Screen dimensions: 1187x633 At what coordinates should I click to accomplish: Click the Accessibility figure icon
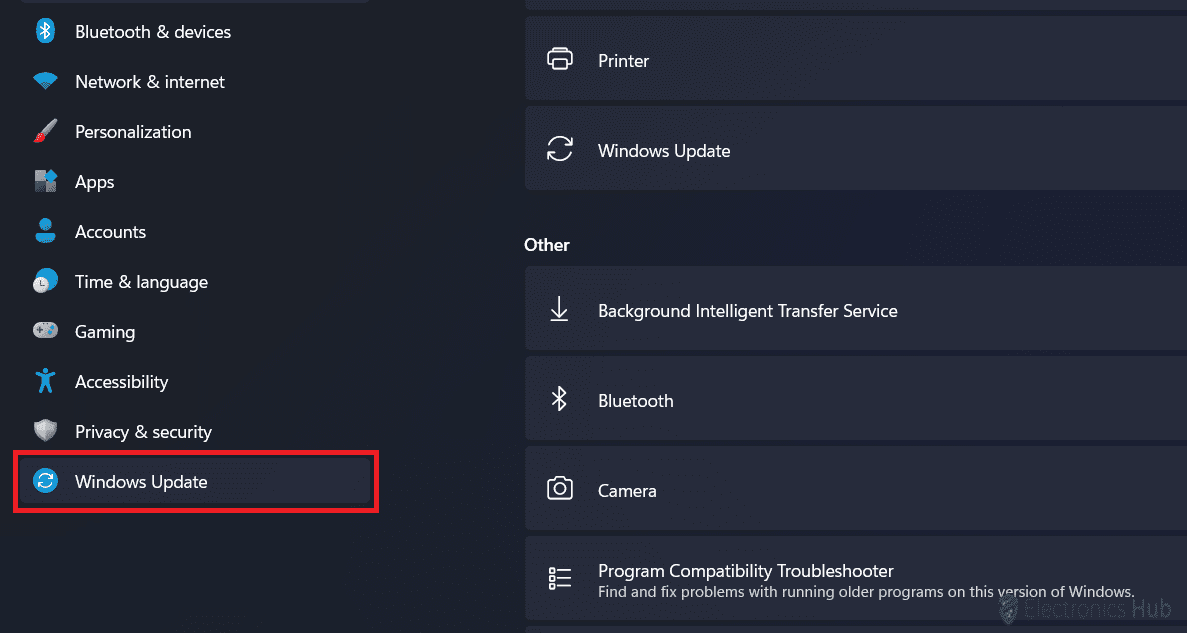click(x=45, y=382)
